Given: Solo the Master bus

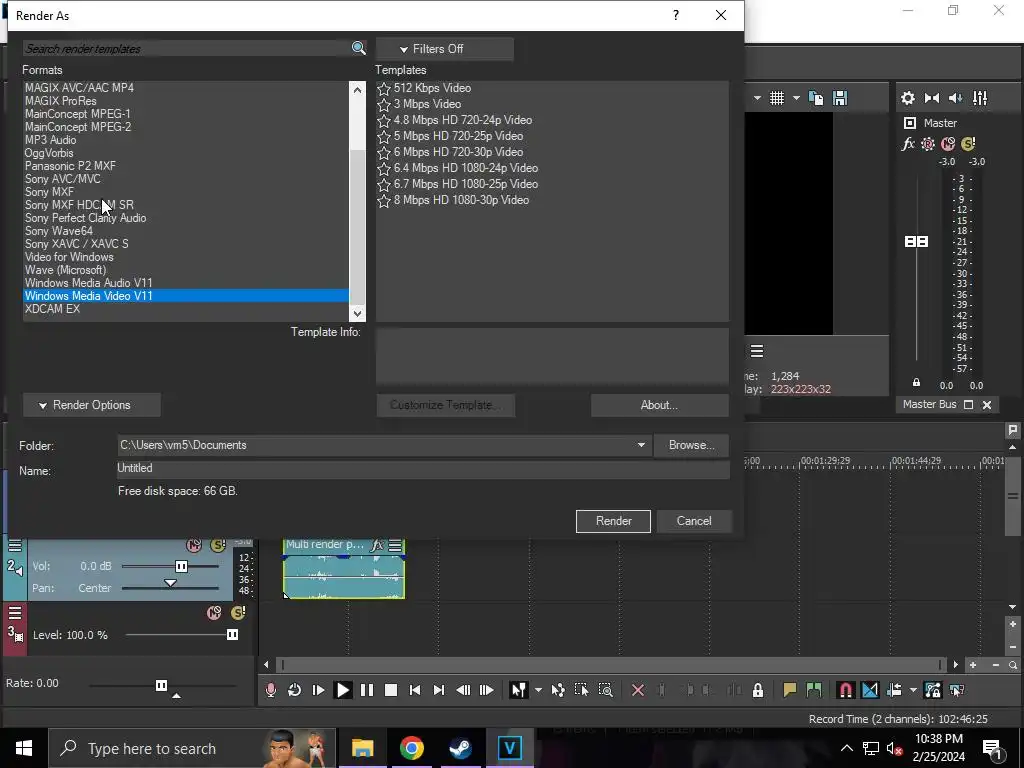Looking at the screenshot, I should (968, 144).
